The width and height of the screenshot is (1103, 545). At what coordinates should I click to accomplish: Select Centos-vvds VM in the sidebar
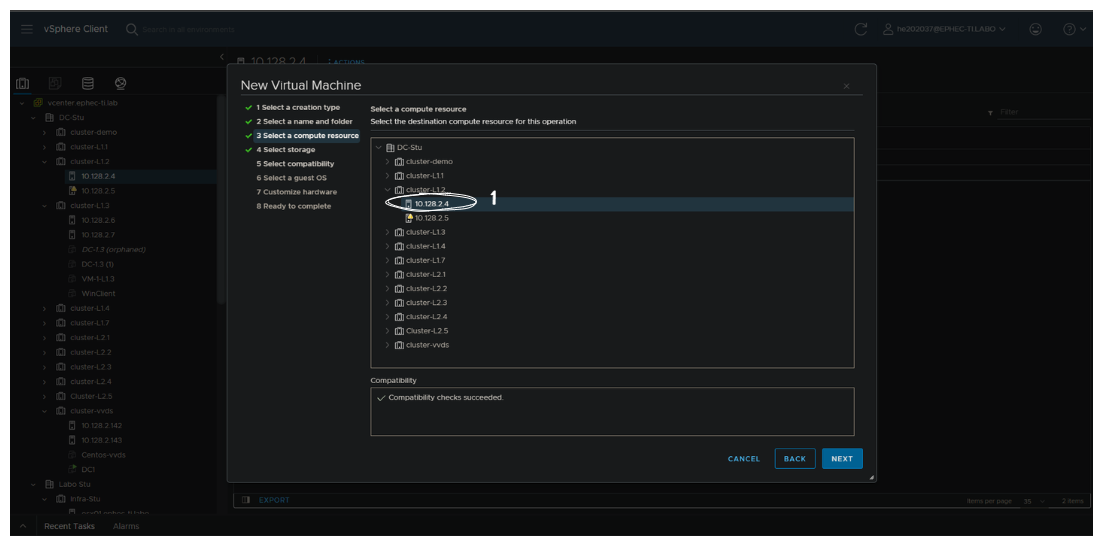click(x=103, y=455)
